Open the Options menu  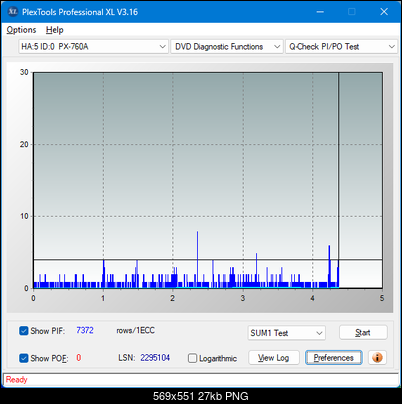tap(21, 30)
